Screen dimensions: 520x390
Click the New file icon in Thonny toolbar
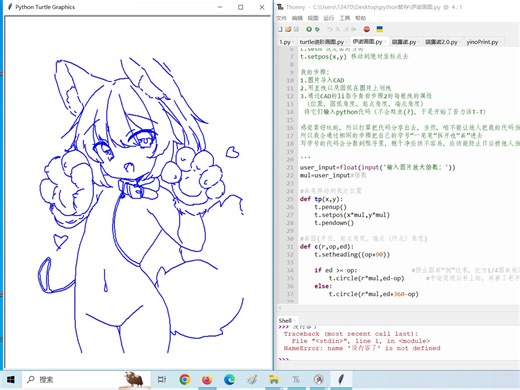pos(280,29)
